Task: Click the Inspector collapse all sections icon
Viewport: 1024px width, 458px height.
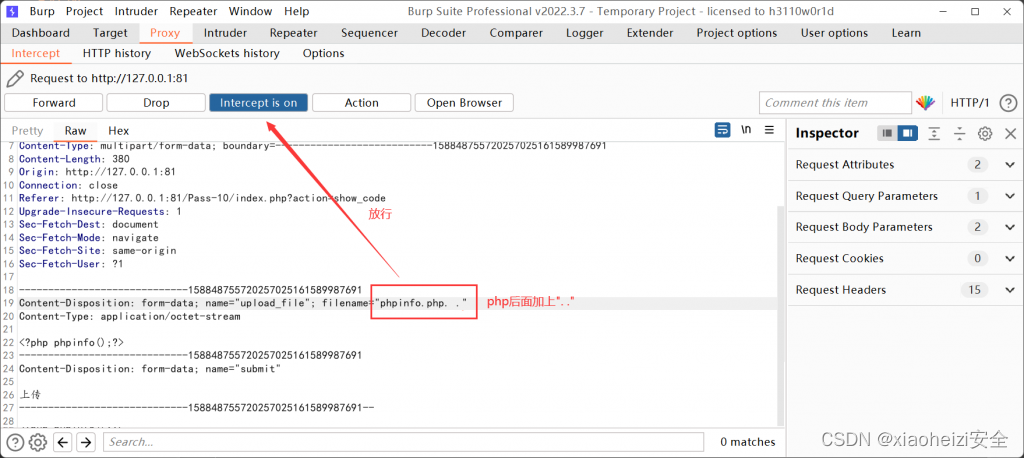Action: click(x=959, y=133)
